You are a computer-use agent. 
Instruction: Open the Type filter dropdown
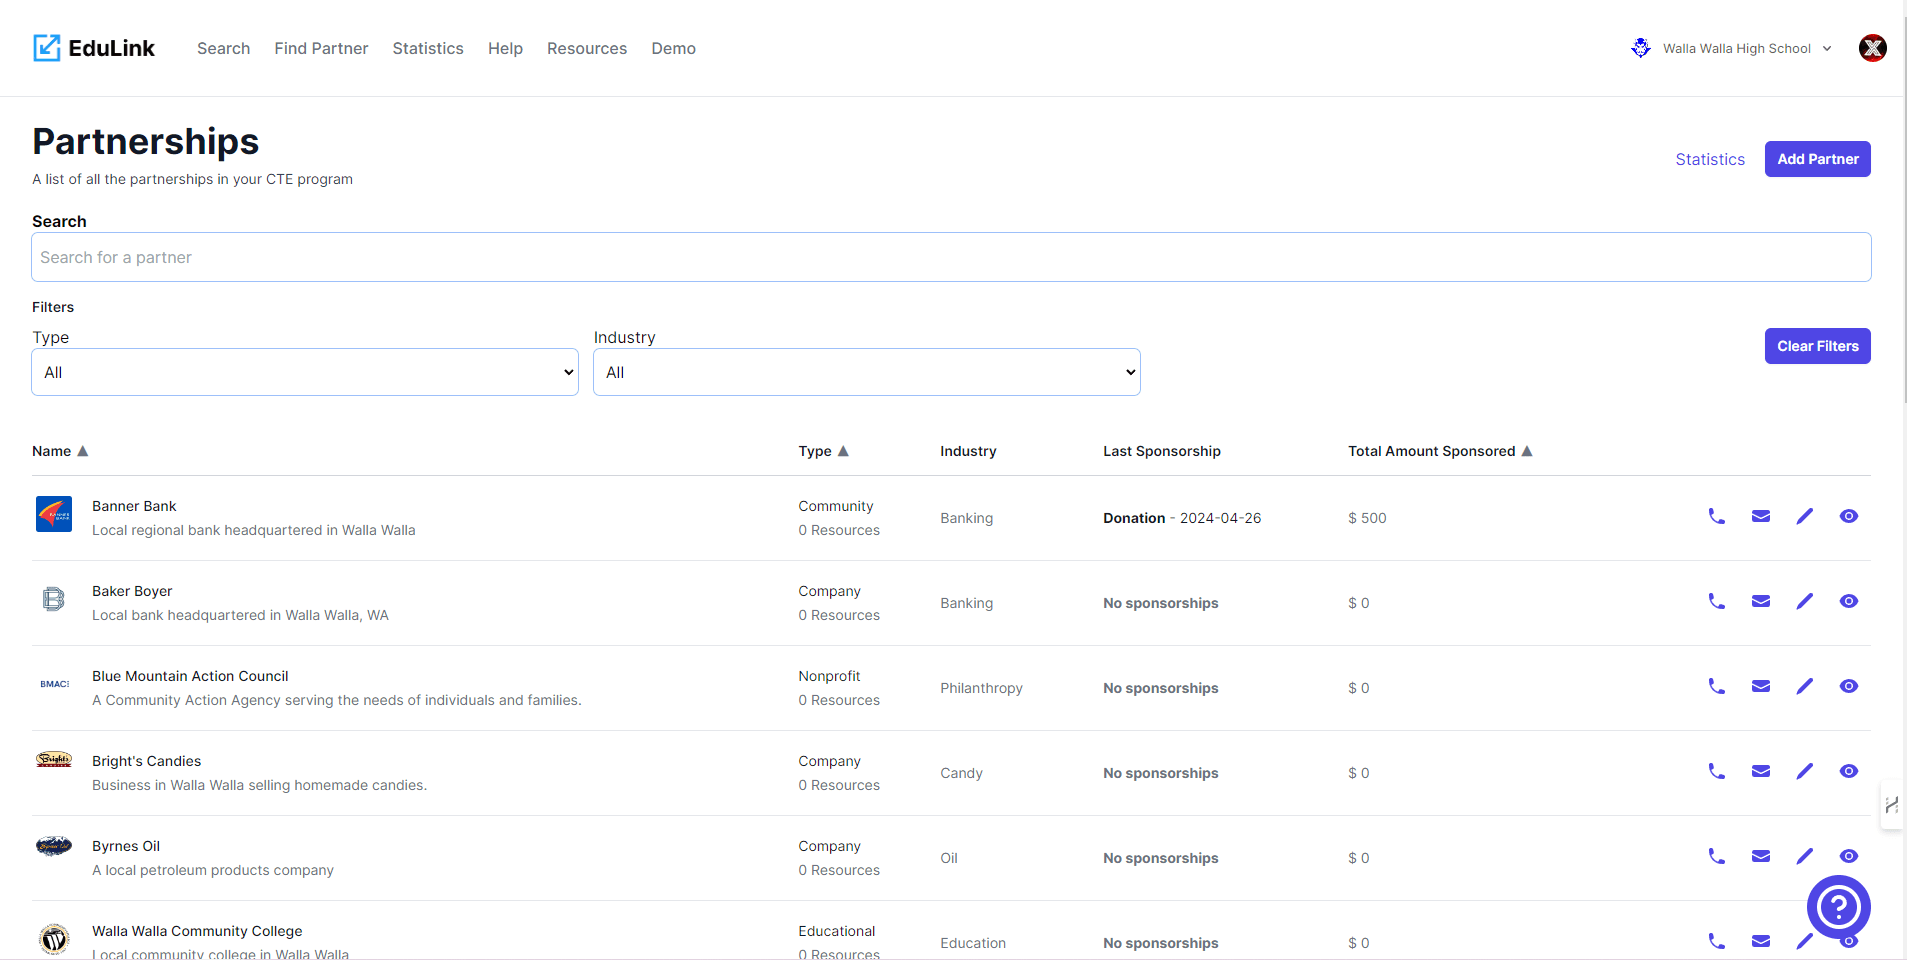305,372
